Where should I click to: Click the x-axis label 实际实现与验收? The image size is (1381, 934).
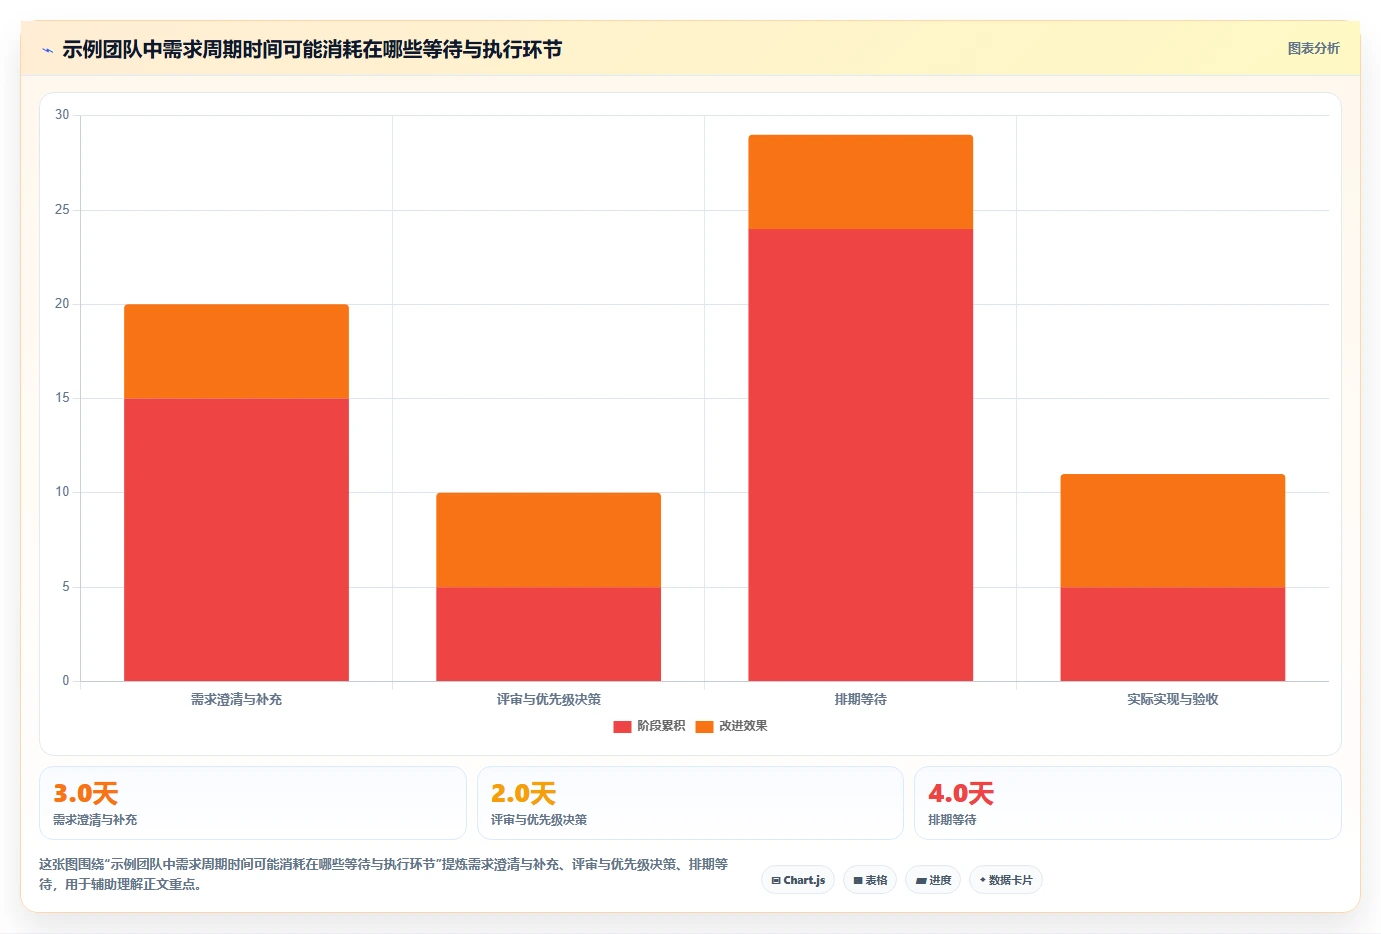coord(1172,699)
